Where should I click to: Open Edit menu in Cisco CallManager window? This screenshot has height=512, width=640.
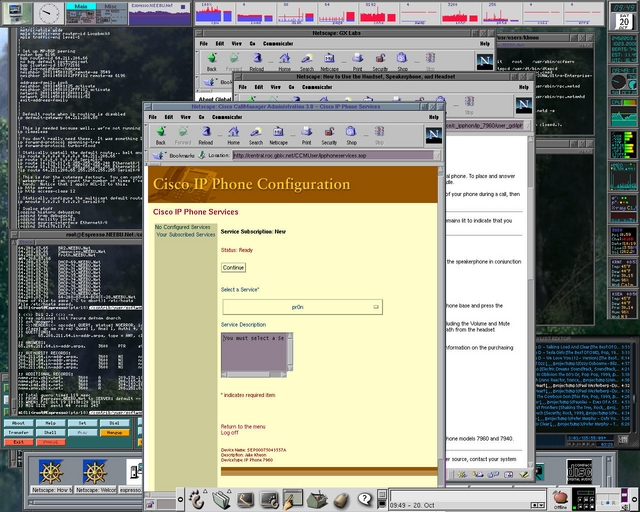click(x=169, y=117)
